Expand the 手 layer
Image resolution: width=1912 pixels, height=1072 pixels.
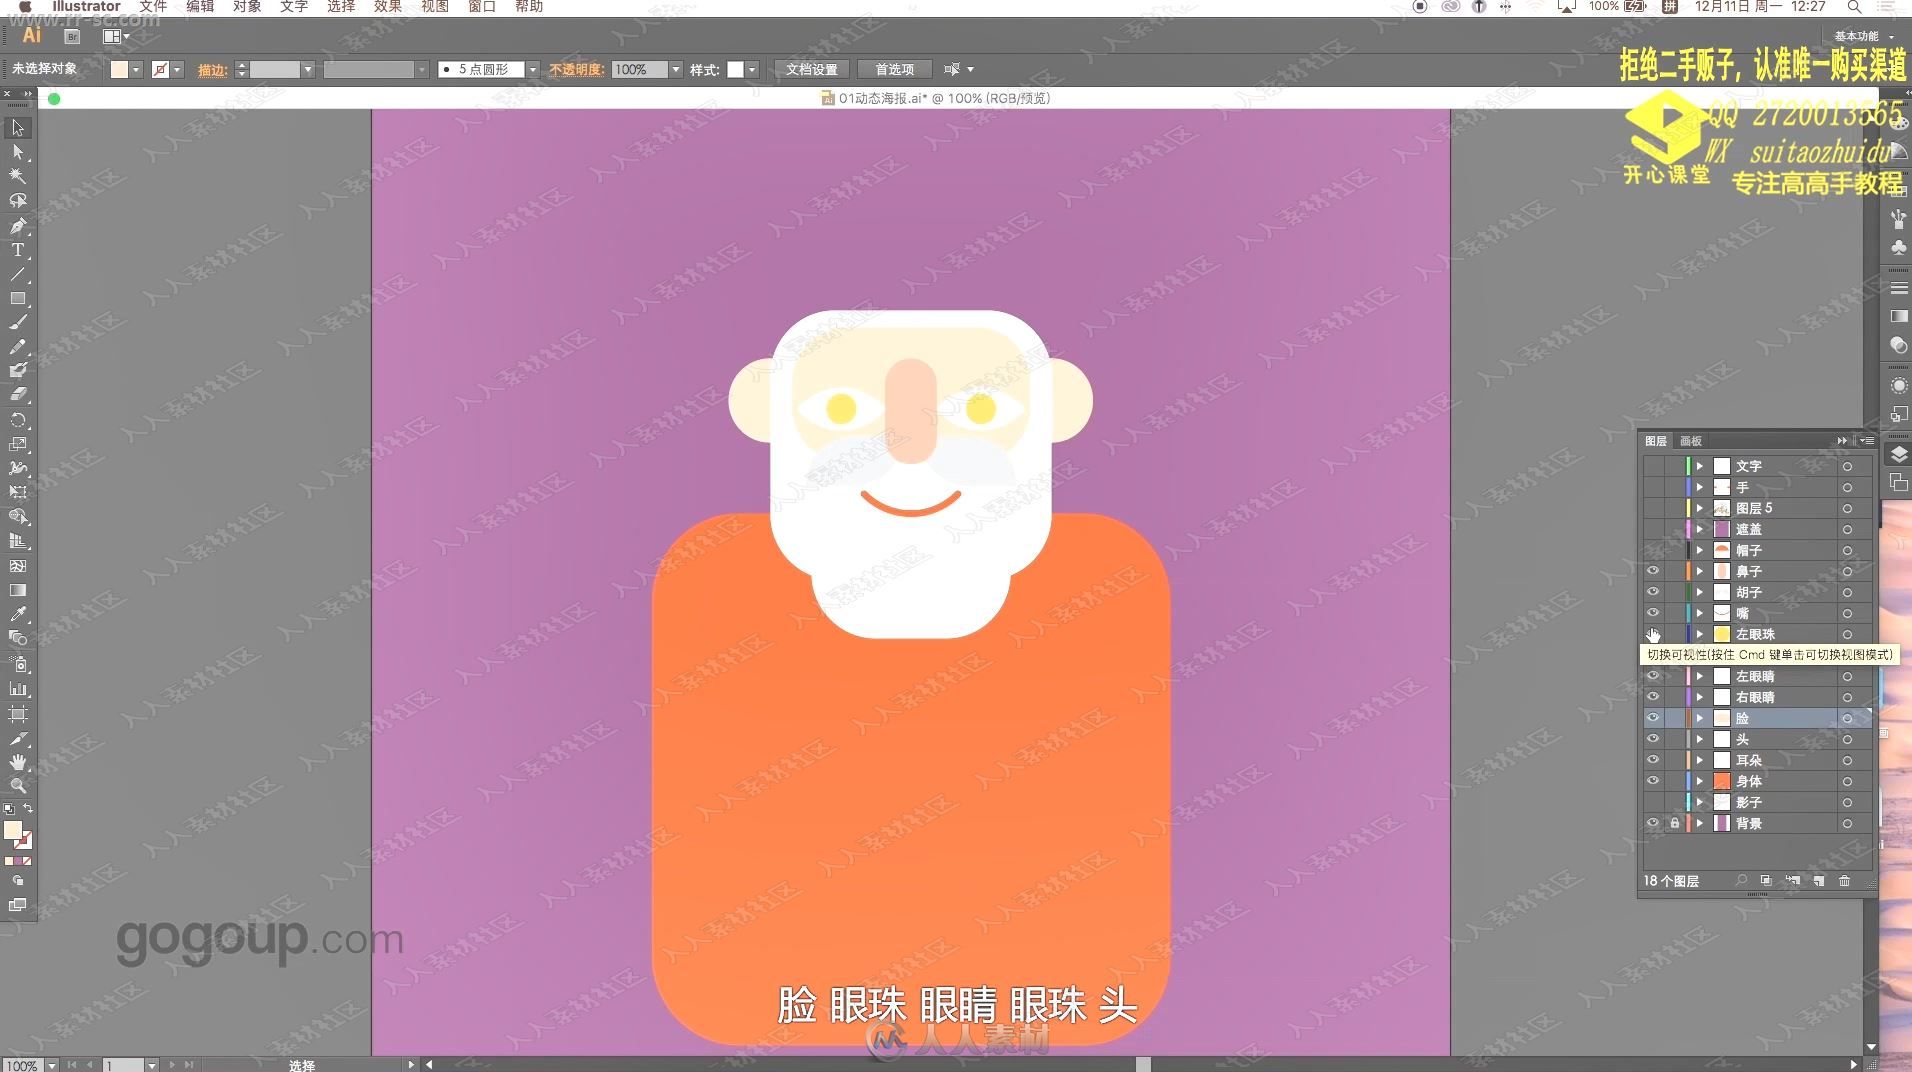click(1699, 487)
